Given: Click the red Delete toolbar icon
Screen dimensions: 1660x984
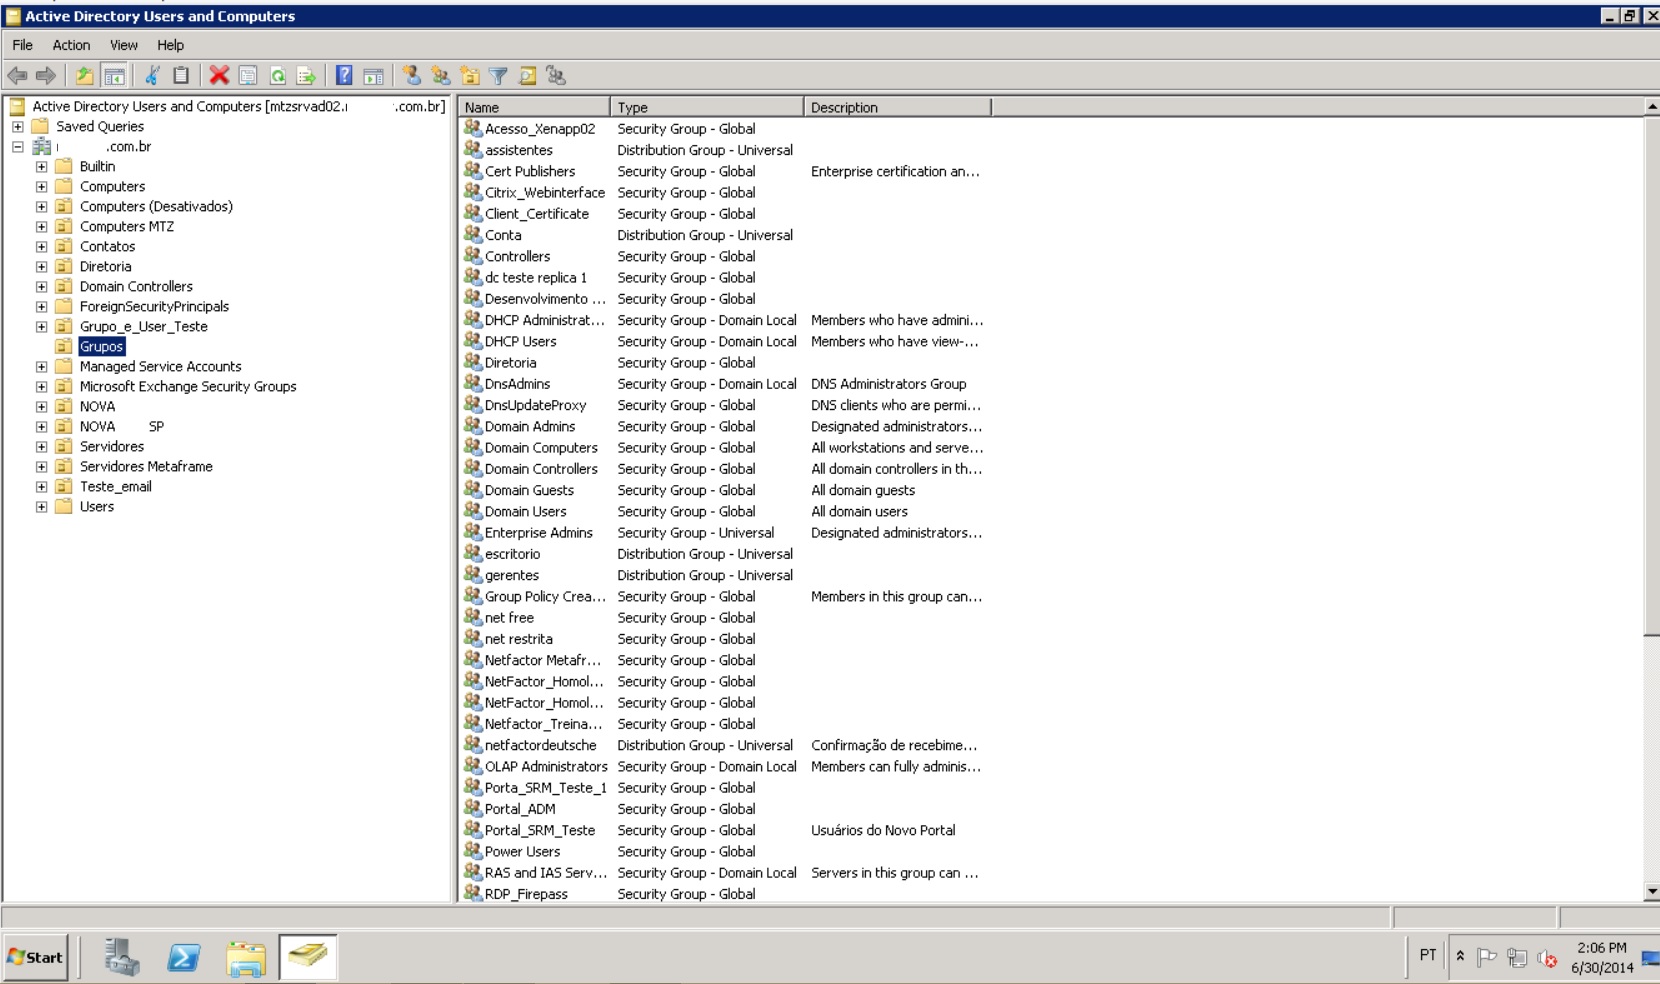Looking at the screenshot, I should point(219,76).
